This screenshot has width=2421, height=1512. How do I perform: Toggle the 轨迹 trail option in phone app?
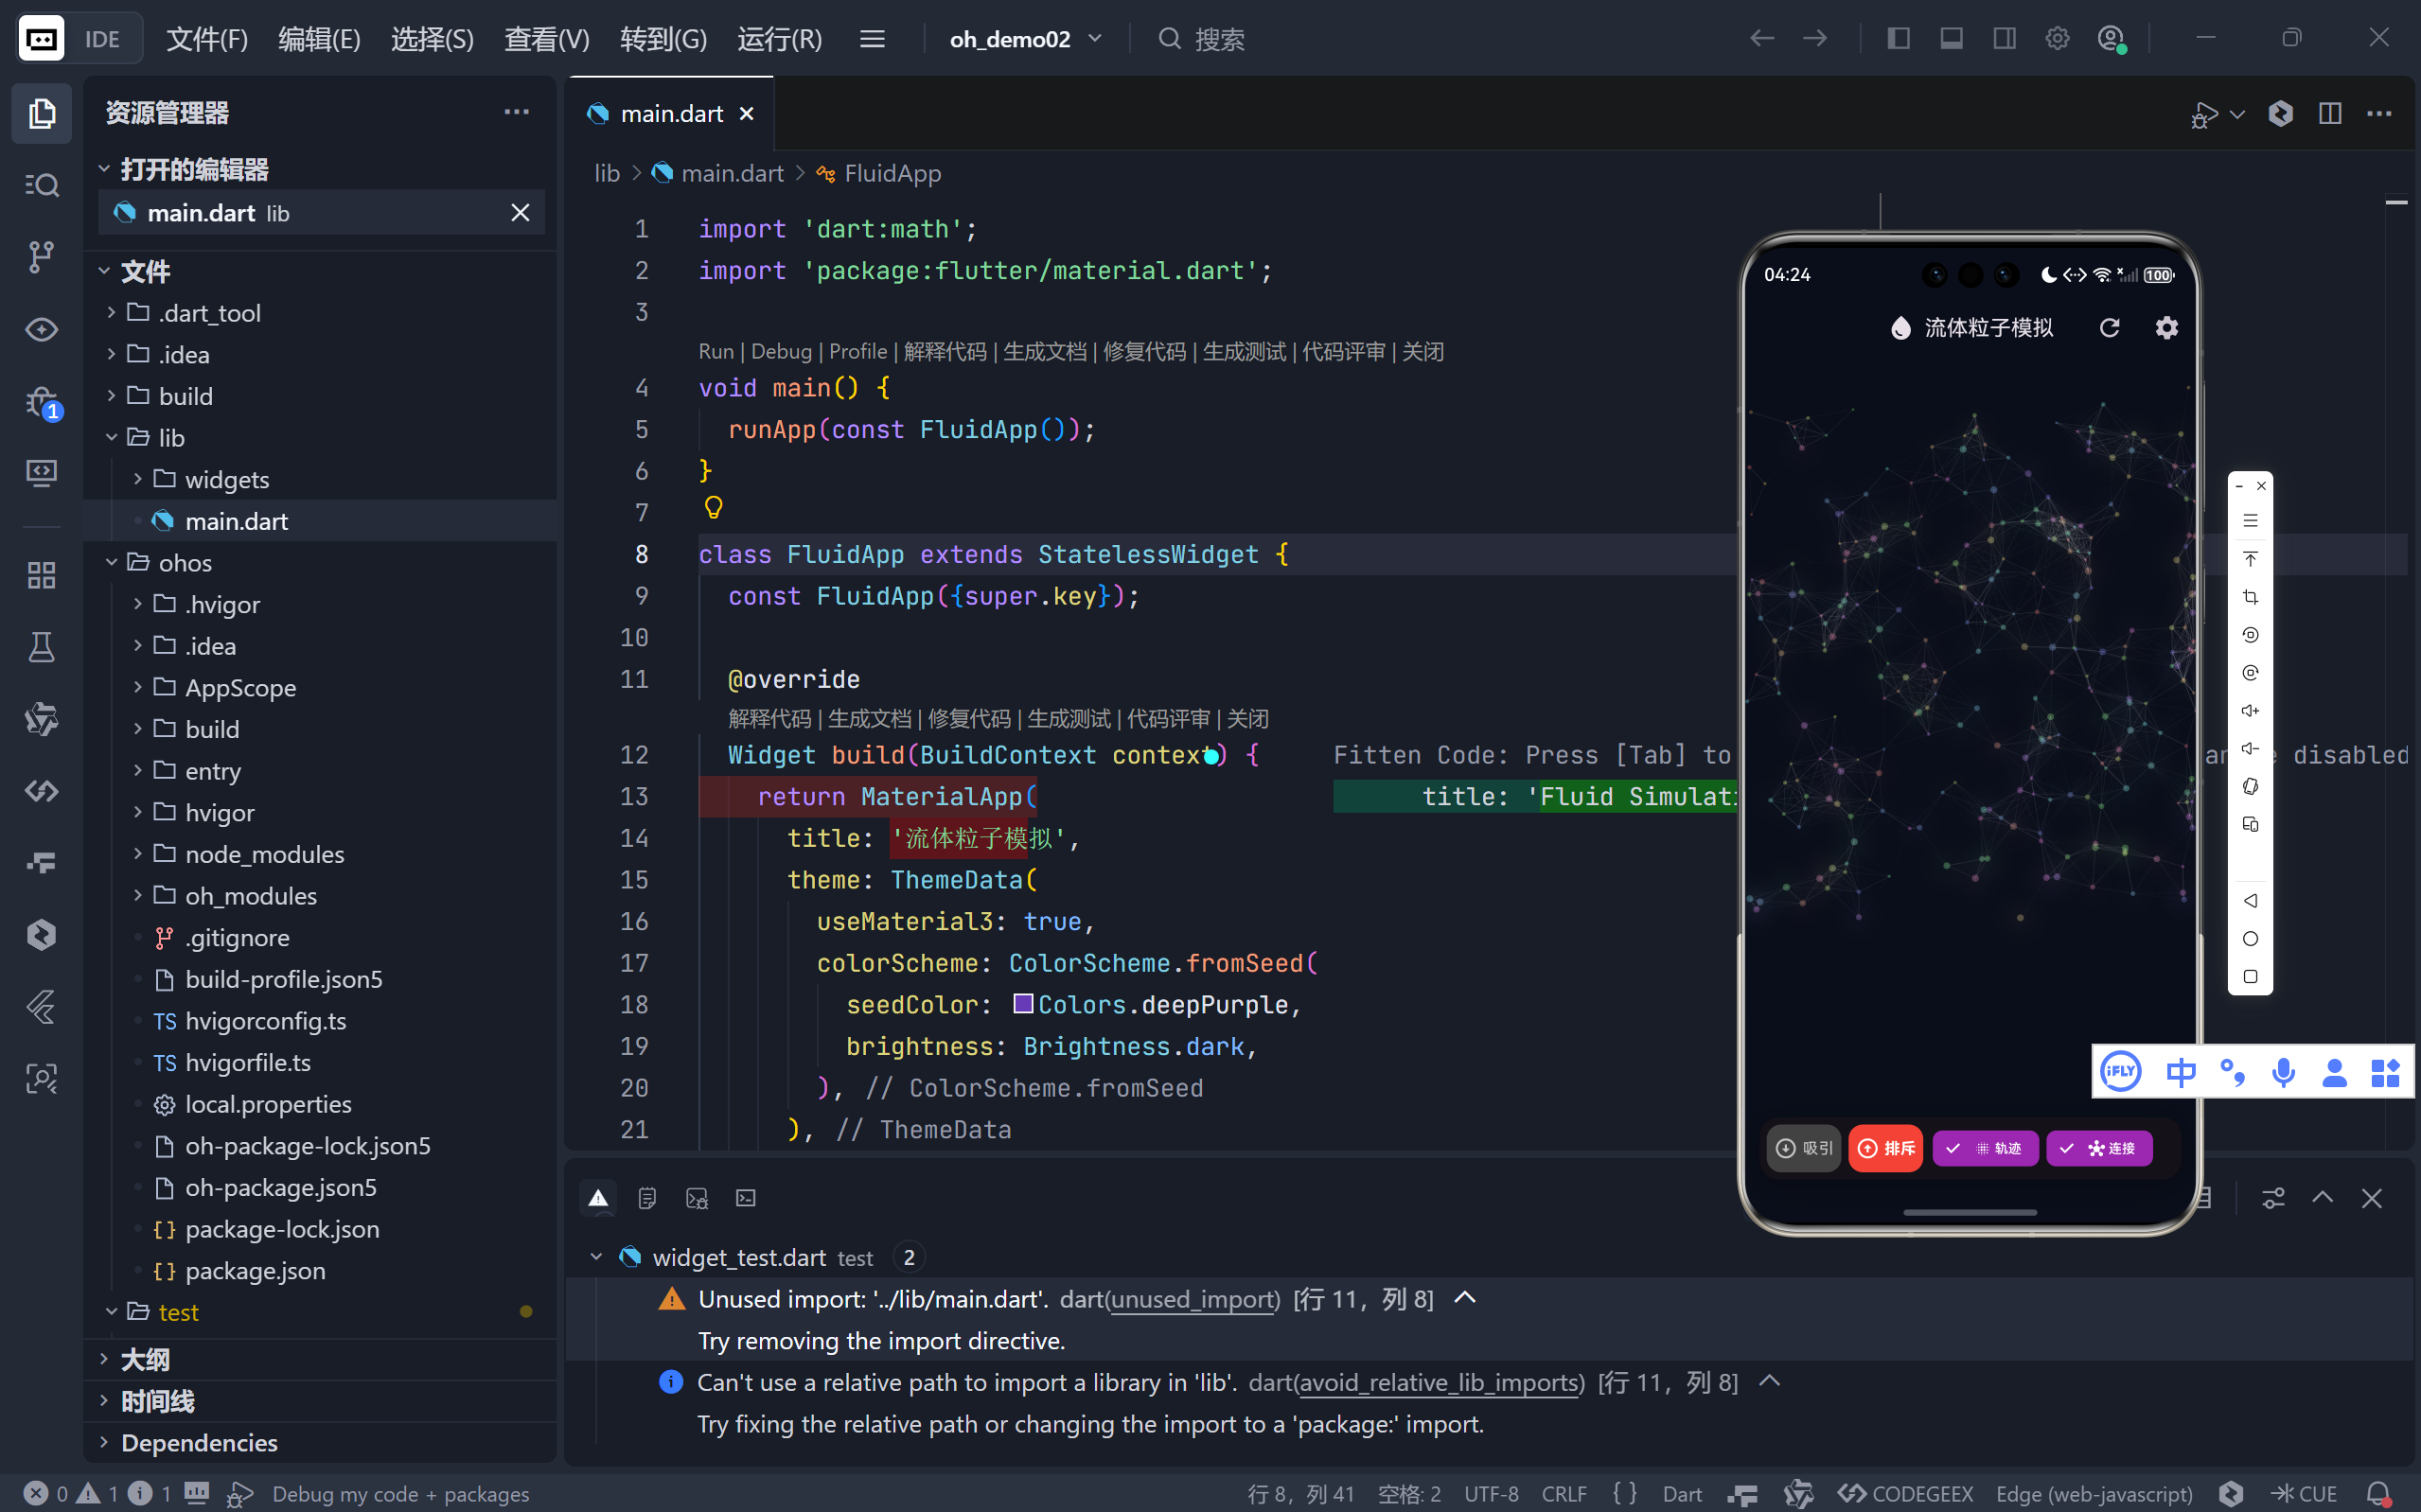click(1985, 1148)
